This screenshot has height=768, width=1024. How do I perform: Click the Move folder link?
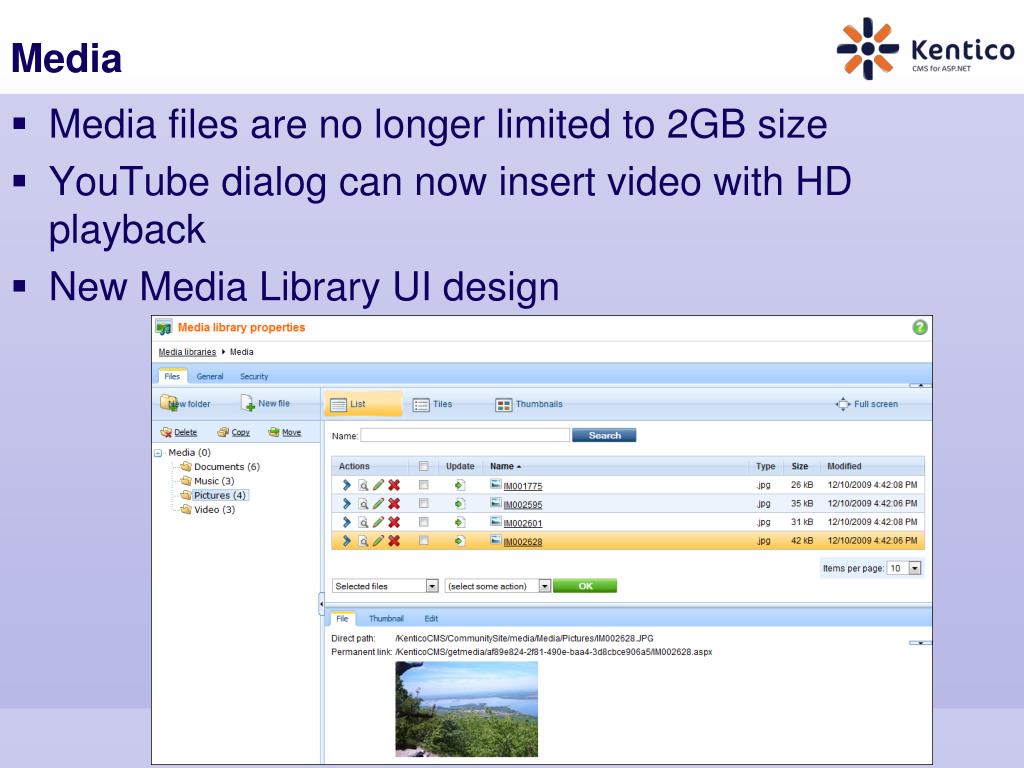[x=291, y=432]
